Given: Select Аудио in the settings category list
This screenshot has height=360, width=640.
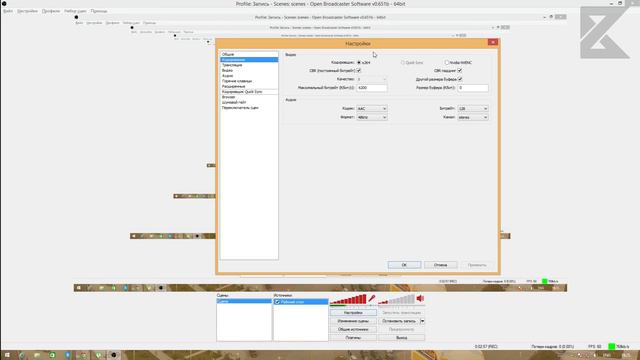Looking at the screenshot, I should click(249, 76).
